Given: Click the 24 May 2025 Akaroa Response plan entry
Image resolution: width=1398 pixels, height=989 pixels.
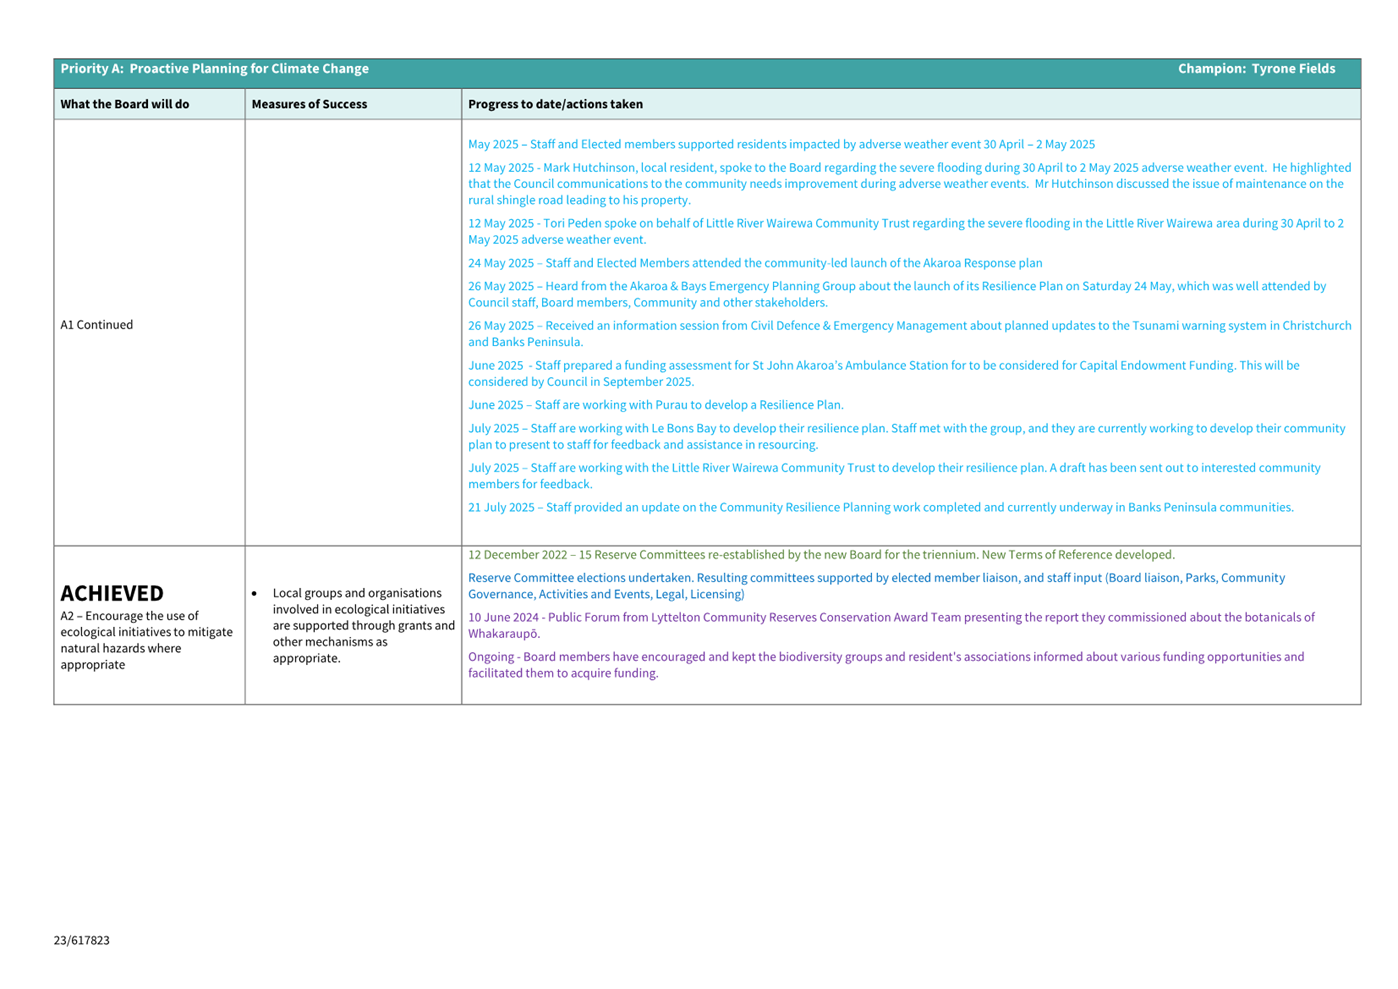Looking at the screenshot, I should click(755, 263).
